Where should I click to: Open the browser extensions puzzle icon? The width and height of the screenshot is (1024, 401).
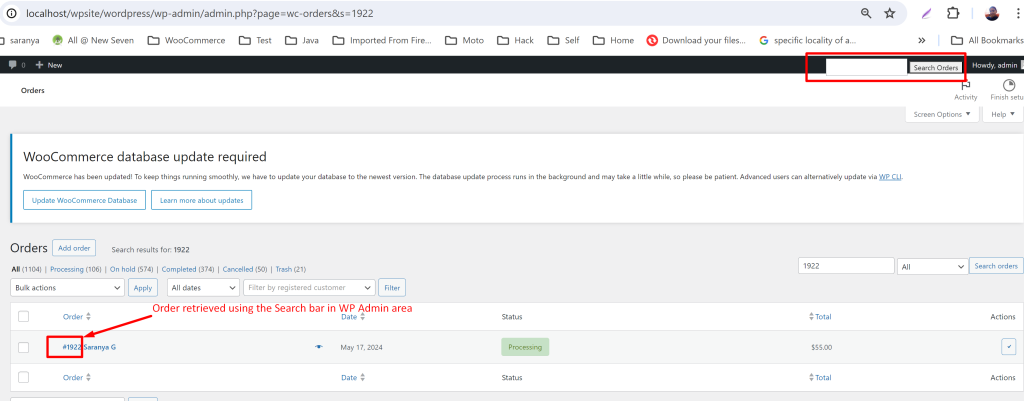[953, 13]
